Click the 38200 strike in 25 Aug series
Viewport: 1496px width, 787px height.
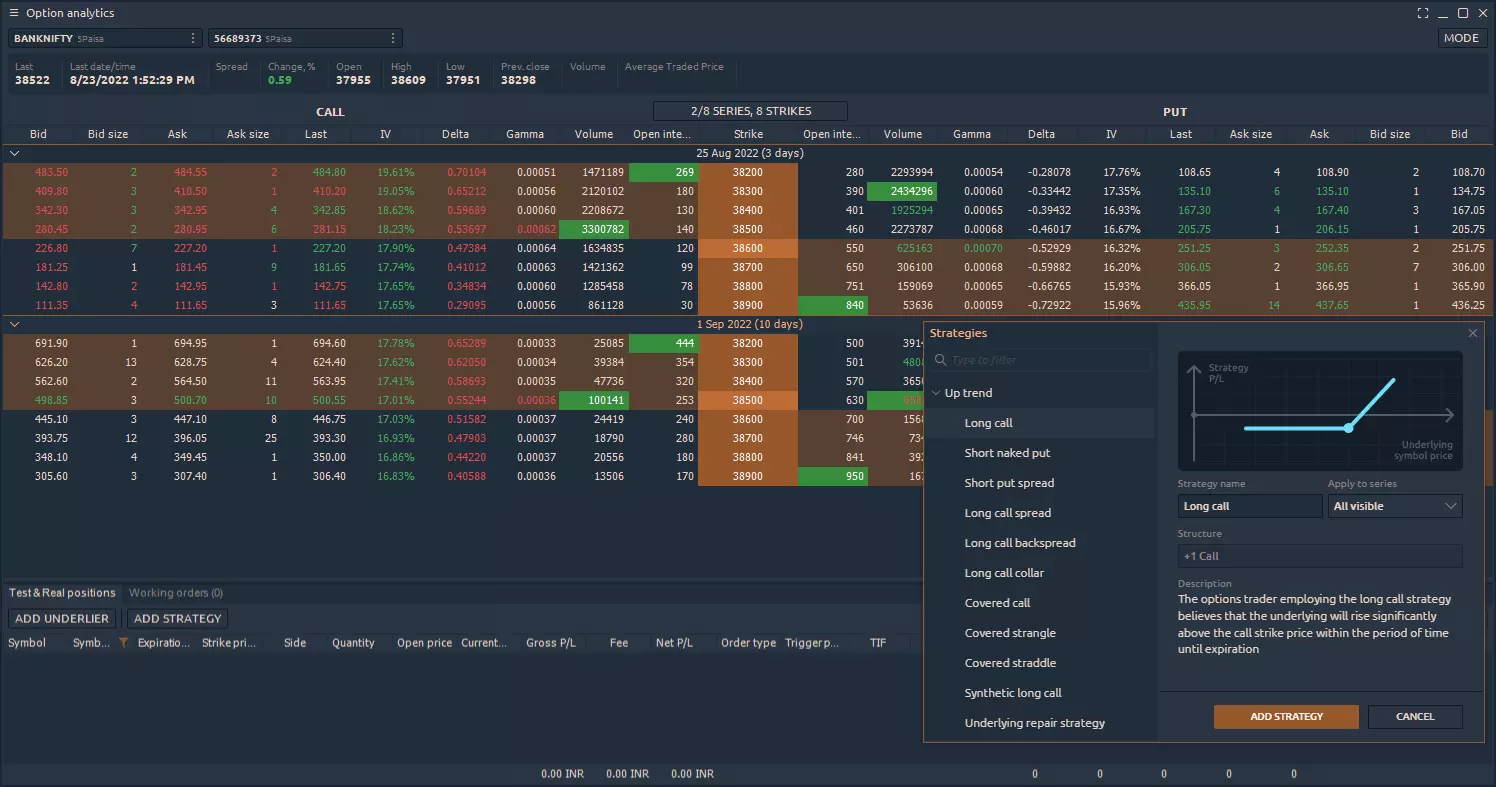pyautogui.click(x=748, y=172)
